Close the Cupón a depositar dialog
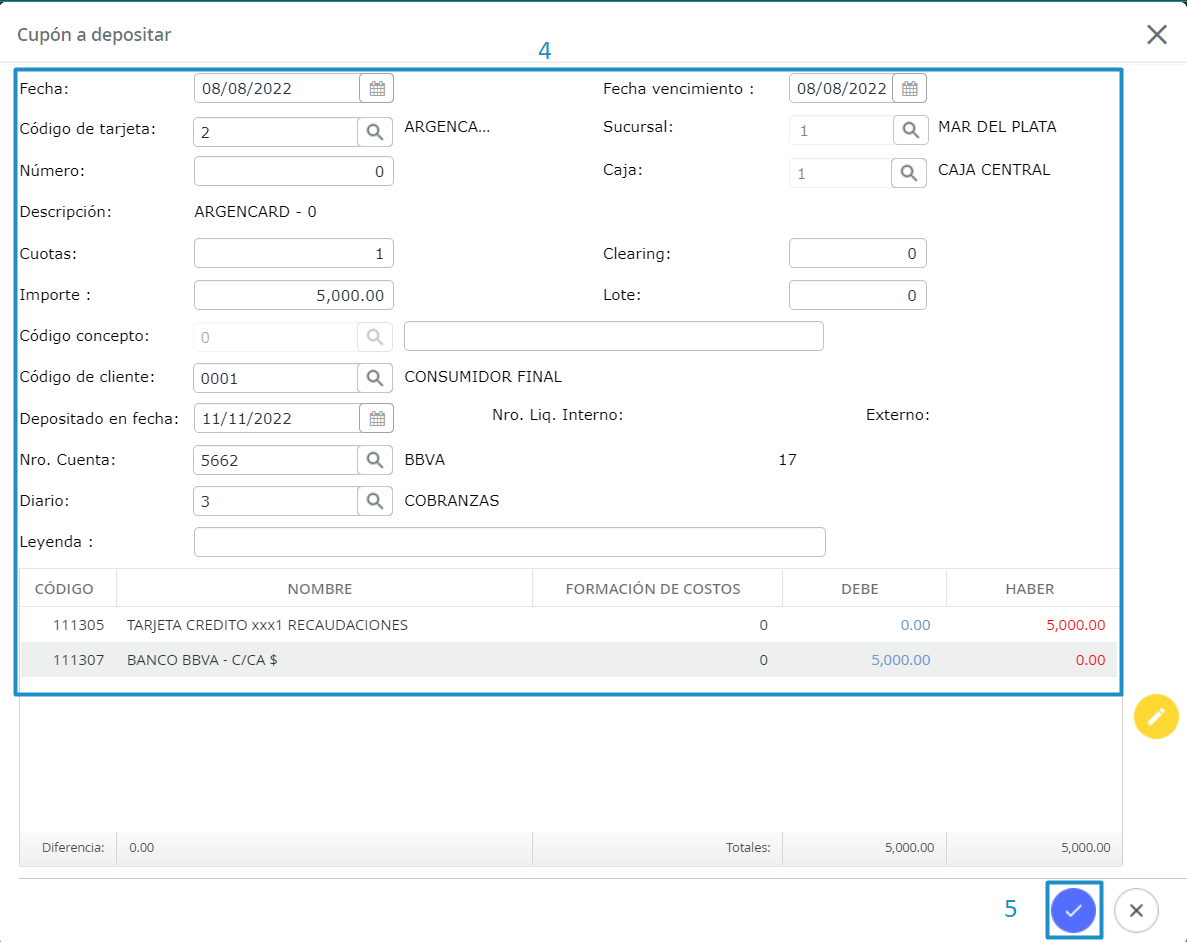 coord(1157,34)
